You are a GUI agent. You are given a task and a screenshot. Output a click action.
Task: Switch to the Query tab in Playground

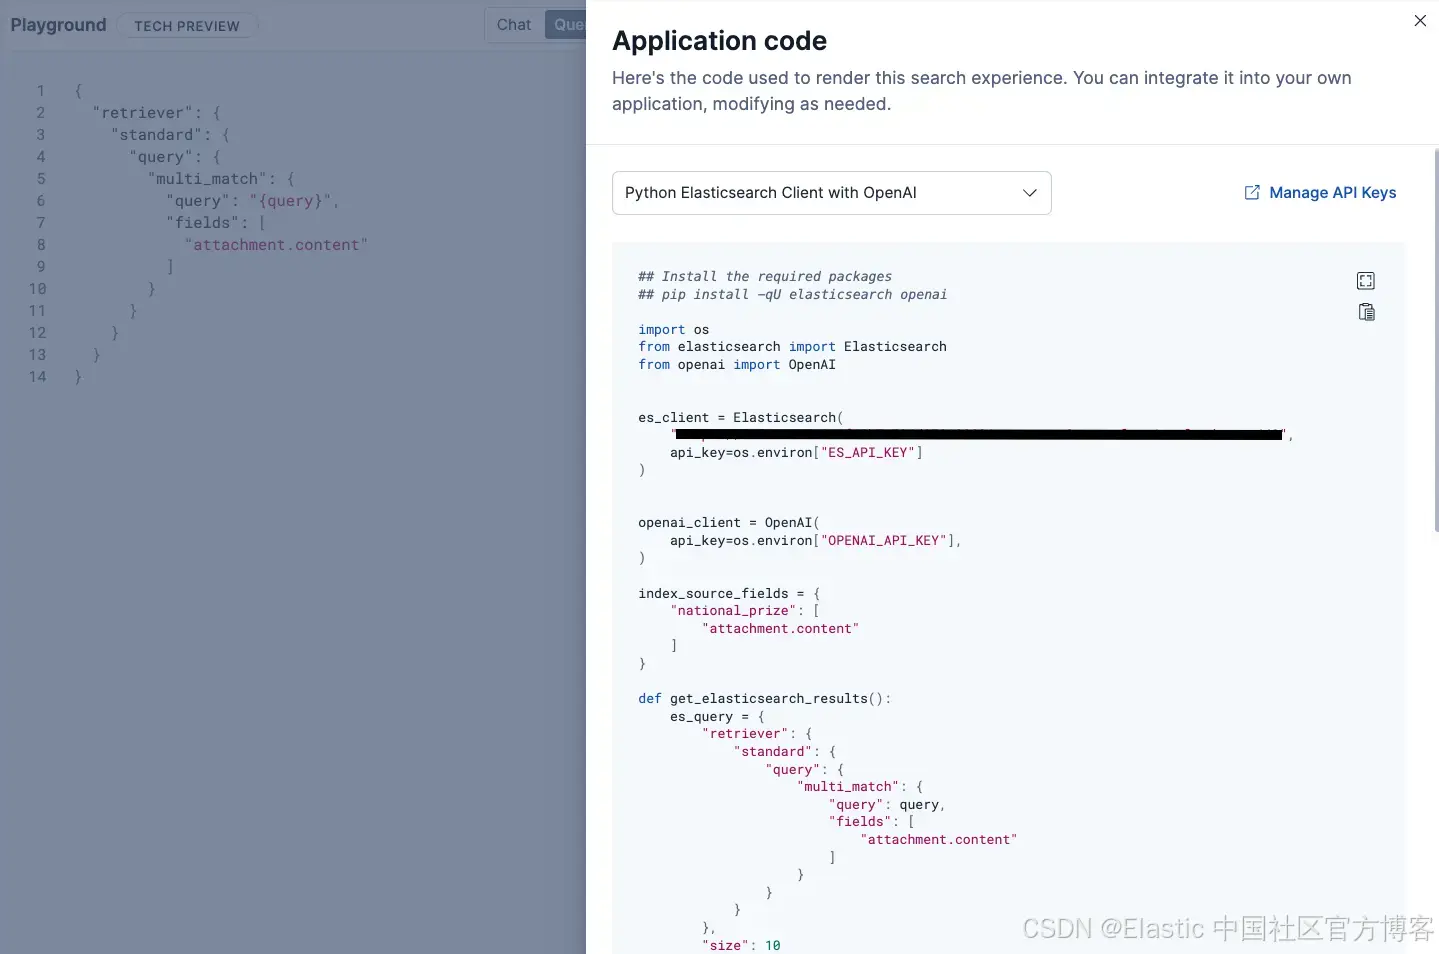click(567, 25)
